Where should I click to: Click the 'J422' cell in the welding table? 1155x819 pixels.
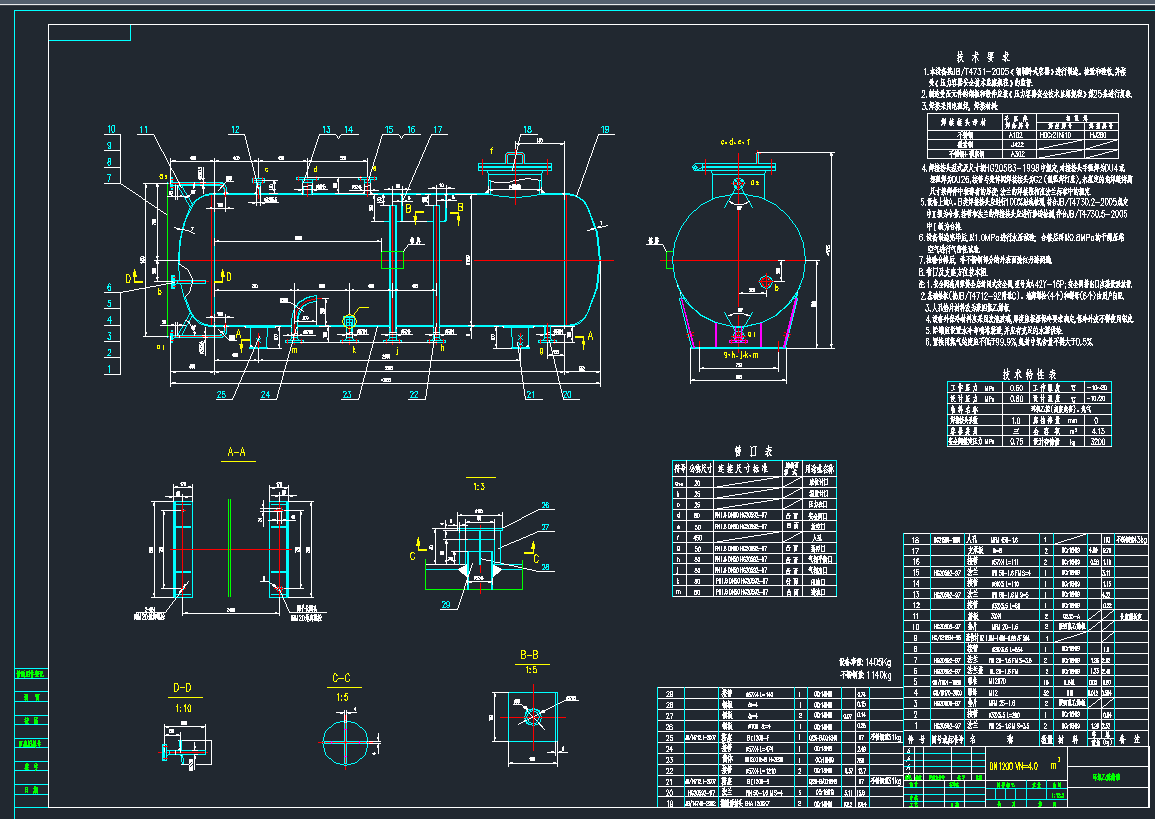tap(1017, 145)
